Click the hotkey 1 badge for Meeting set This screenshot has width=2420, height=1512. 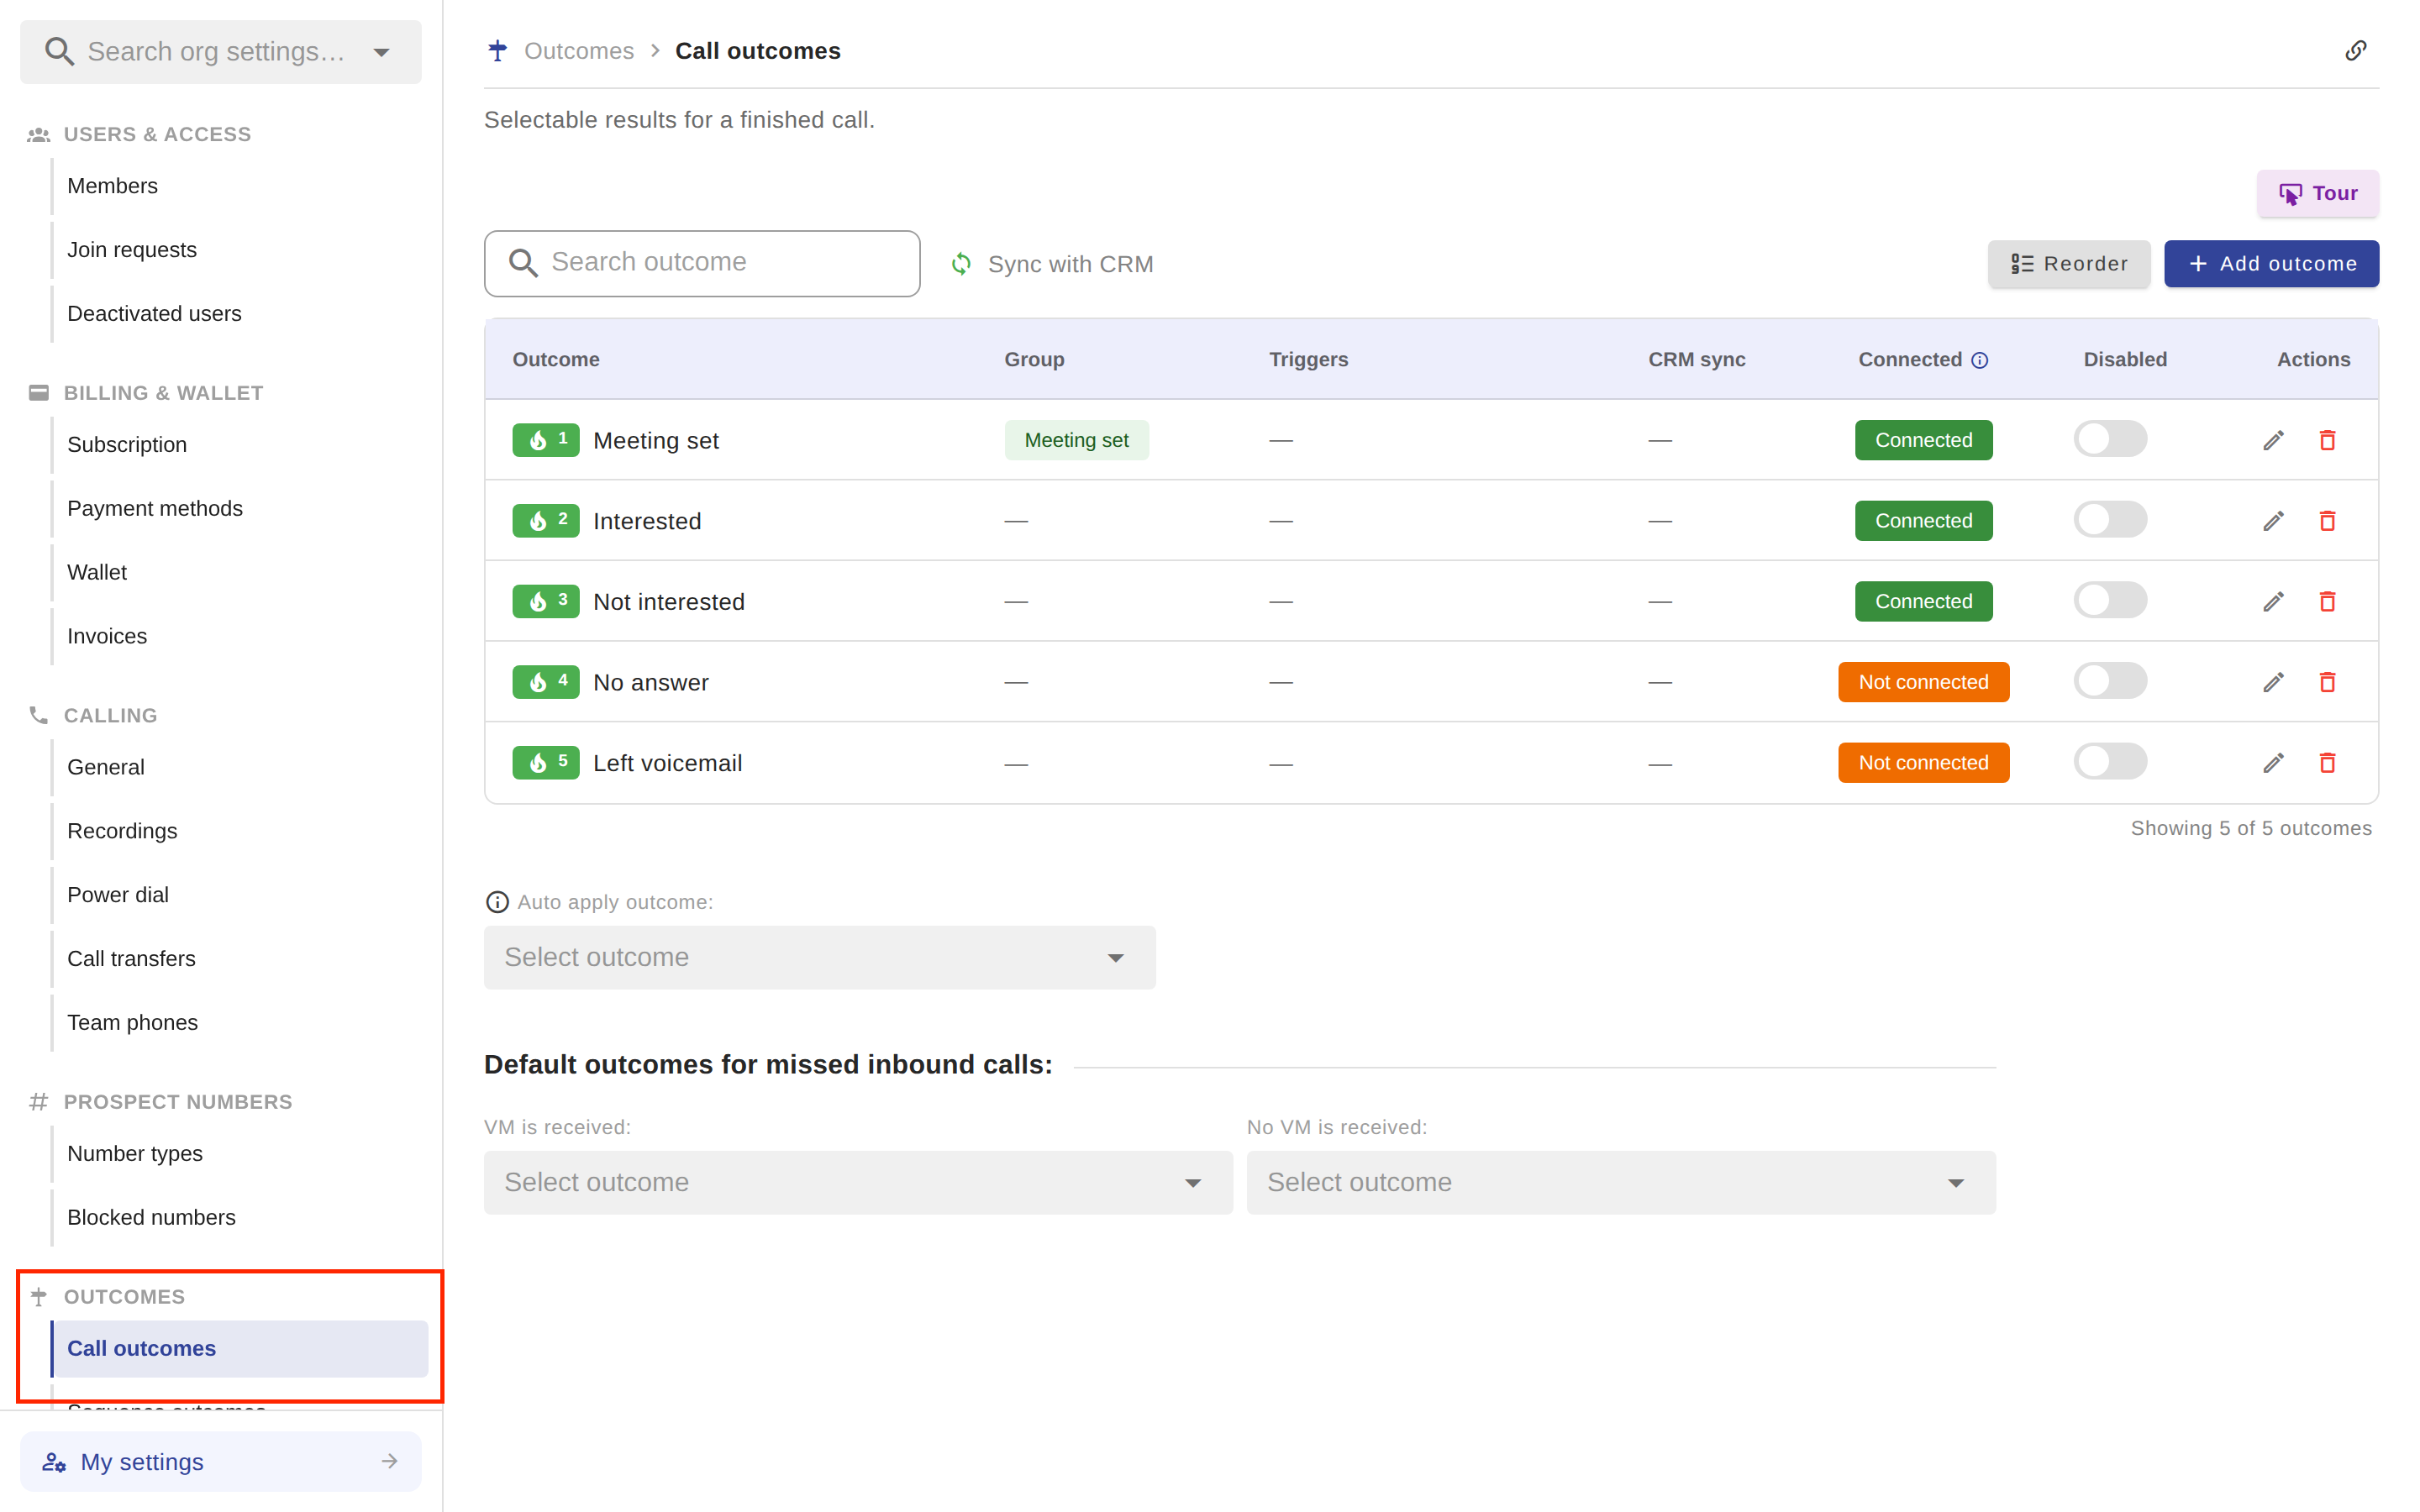tap(546, 440)
